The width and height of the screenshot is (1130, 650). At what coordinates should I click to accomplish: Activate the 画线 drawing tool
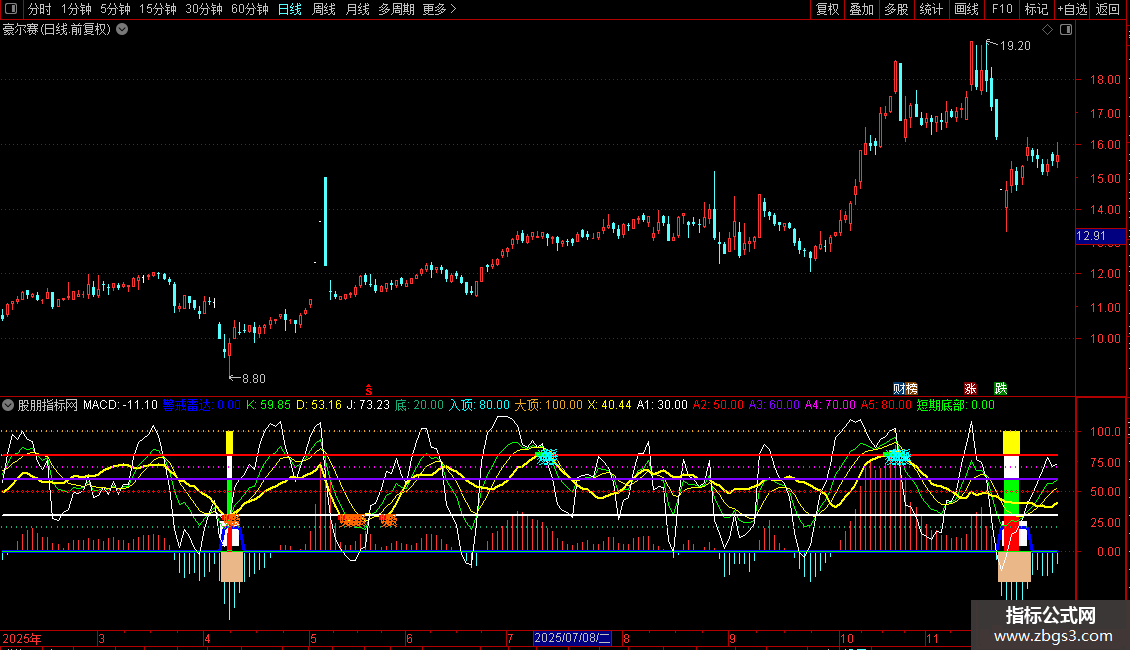[966, 9]
